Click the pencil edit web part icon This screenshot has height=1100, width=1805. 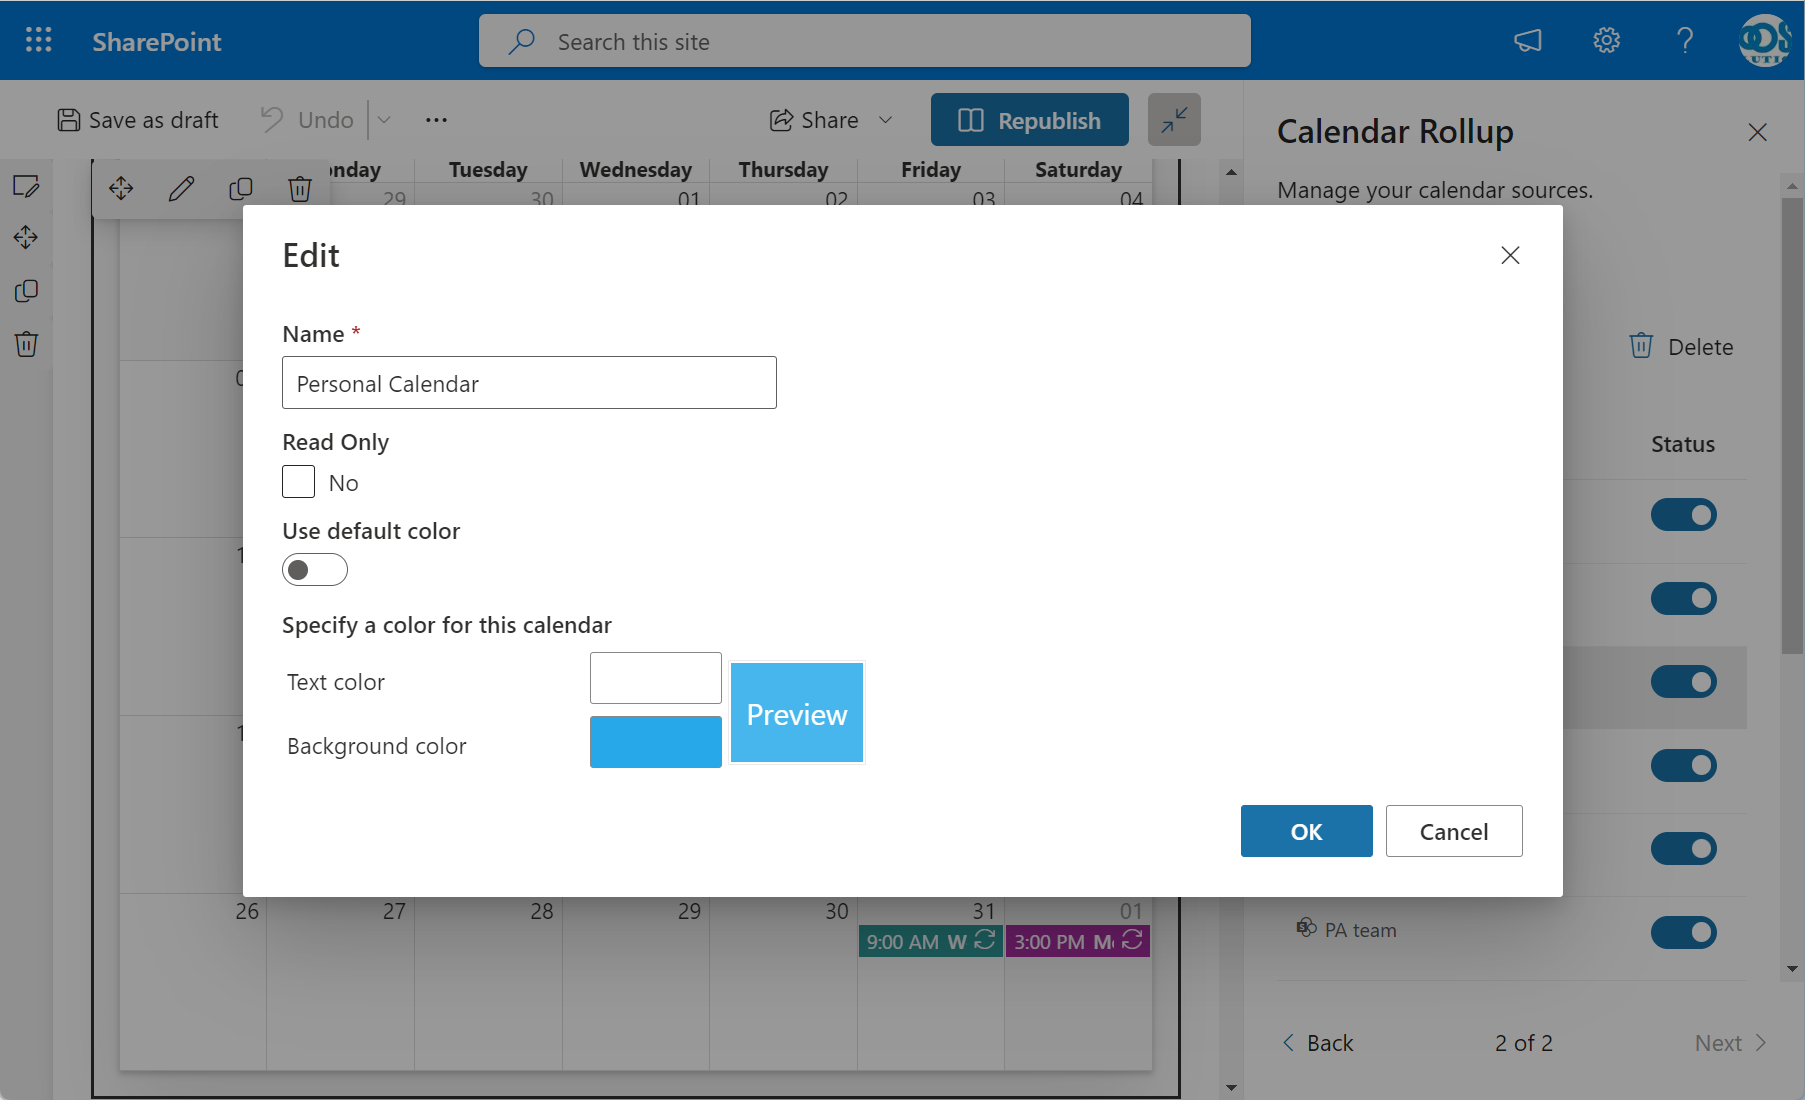click(x=181, y=189)
